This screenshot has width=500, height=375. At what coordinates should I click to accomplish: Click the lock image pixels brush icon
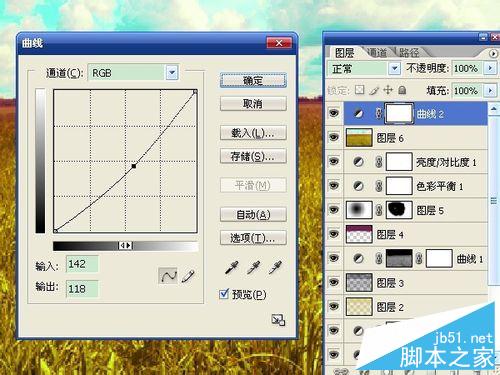click(374, 90)
